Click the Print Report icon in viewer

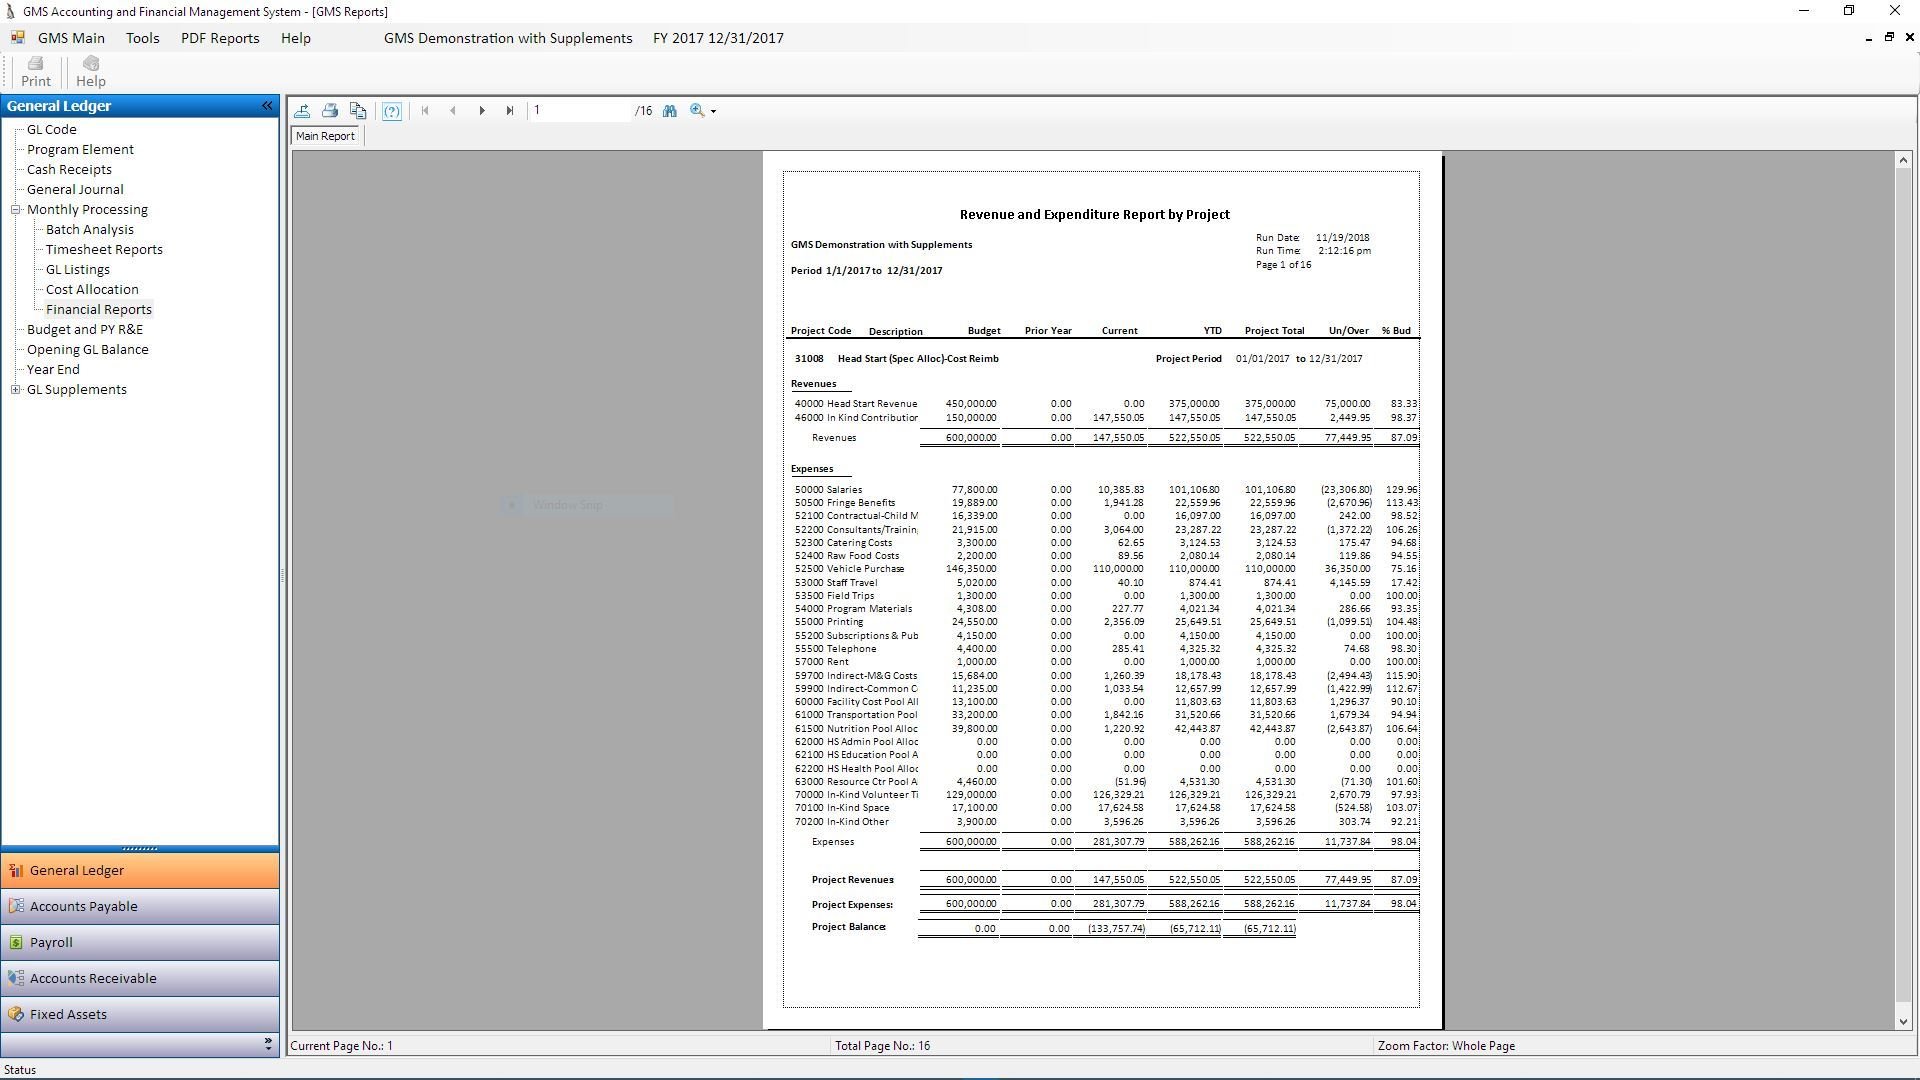(x=330, y=111)
